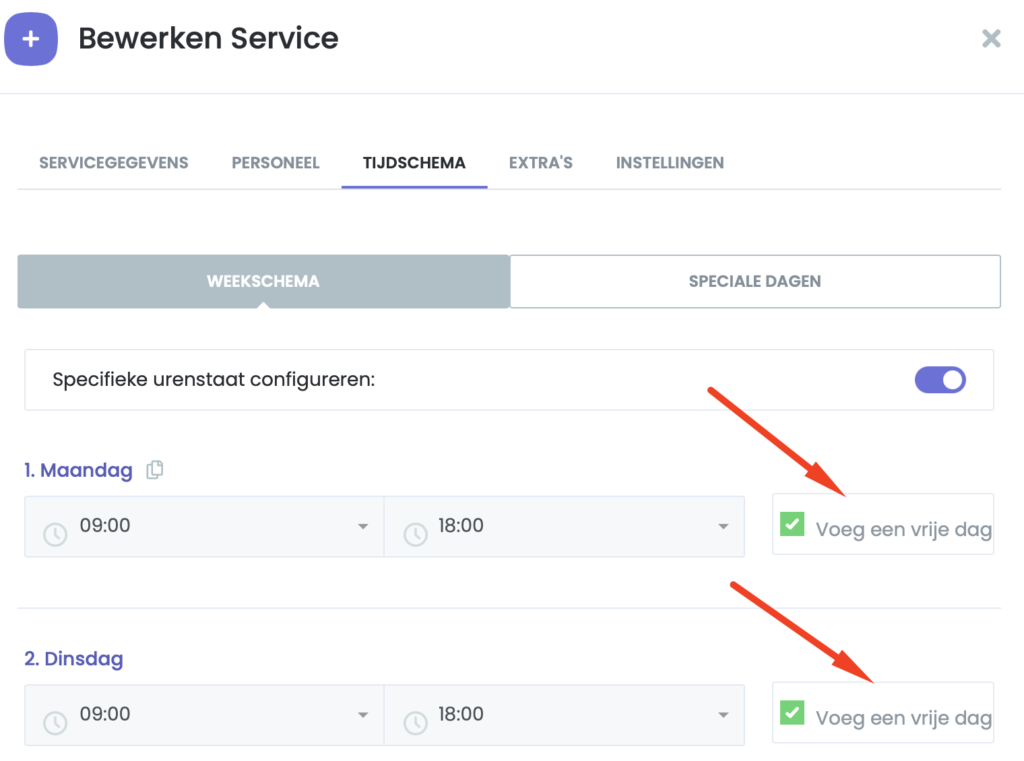Click the purple plus icon in header
The height and width of the screenshot is (761, 1024).
pyautogui.click(x=30, y=39)
